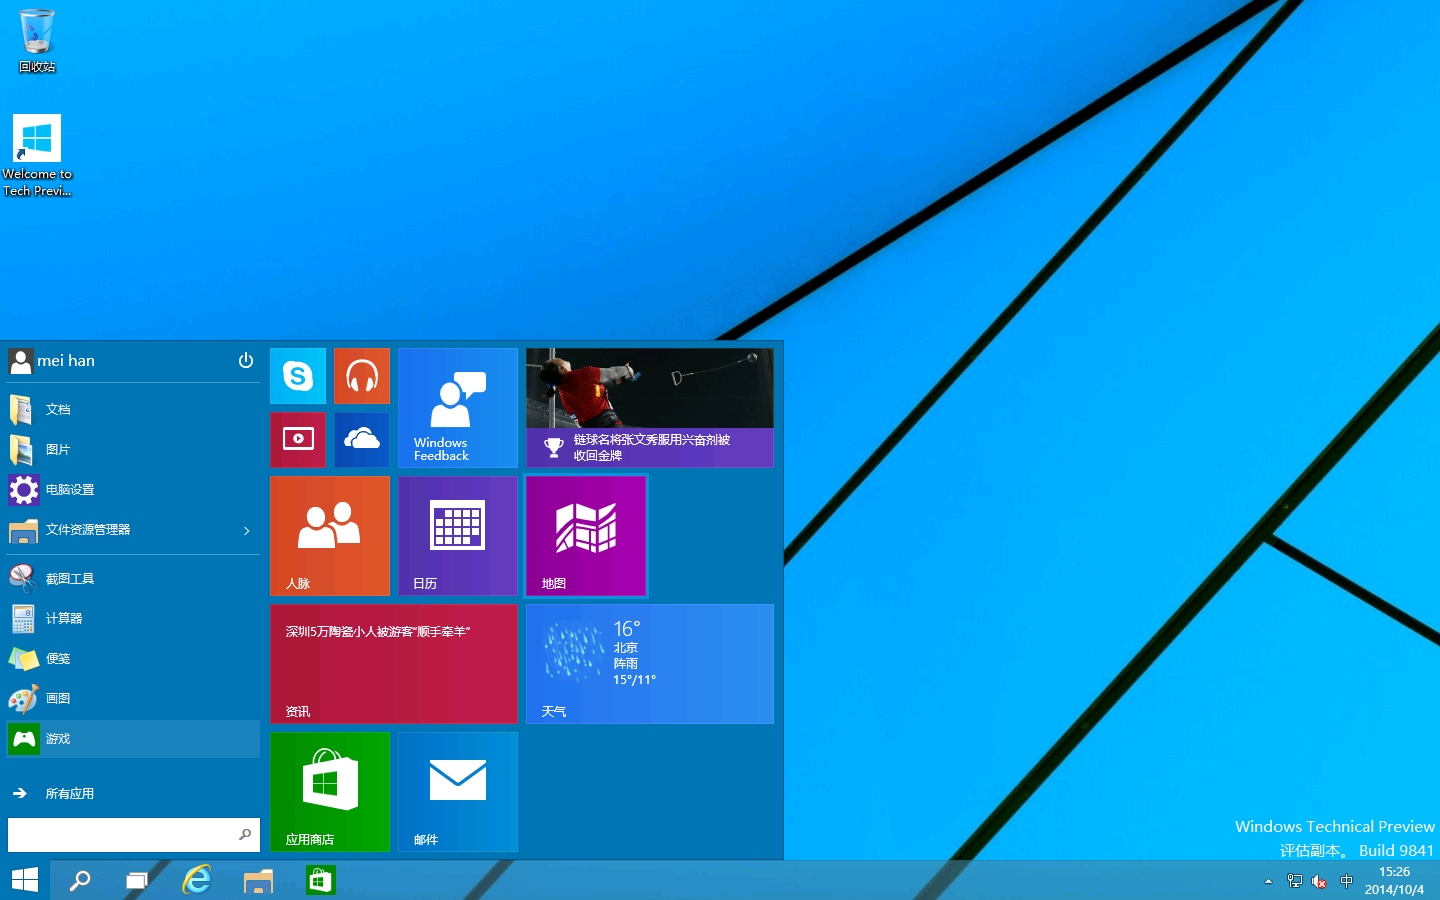
Task: Open the Music headphones tile
Action: pos(362,376)
